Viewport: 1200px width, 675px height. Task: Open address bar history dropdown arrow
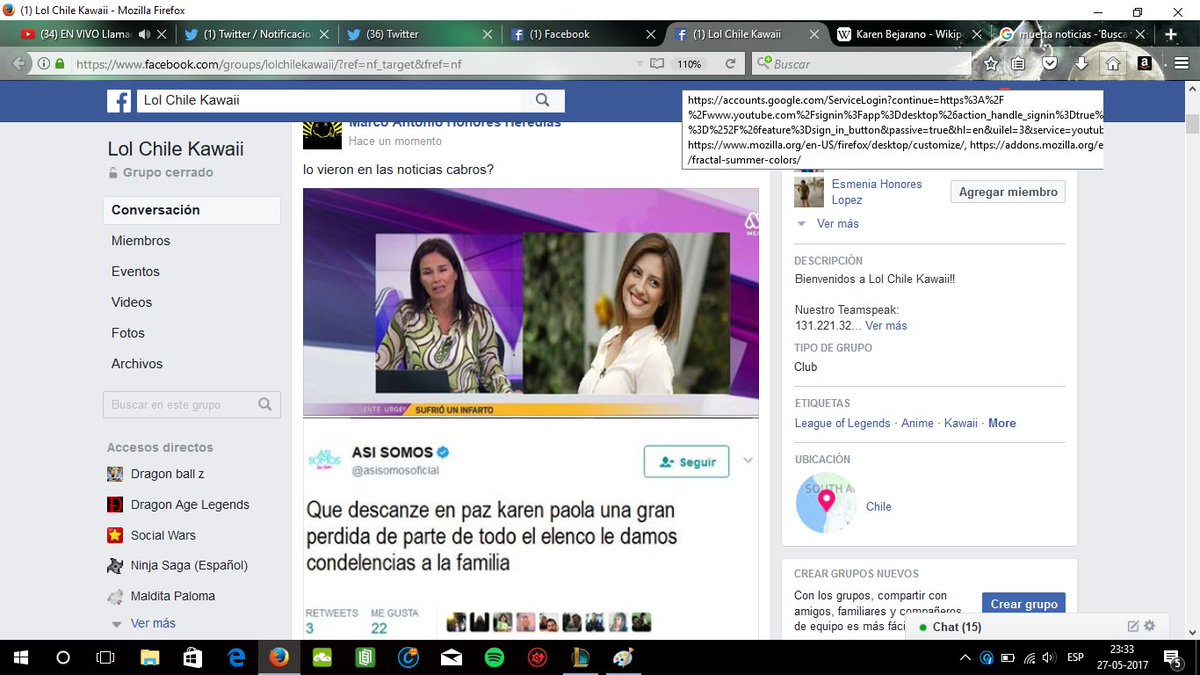click(639, 64)
